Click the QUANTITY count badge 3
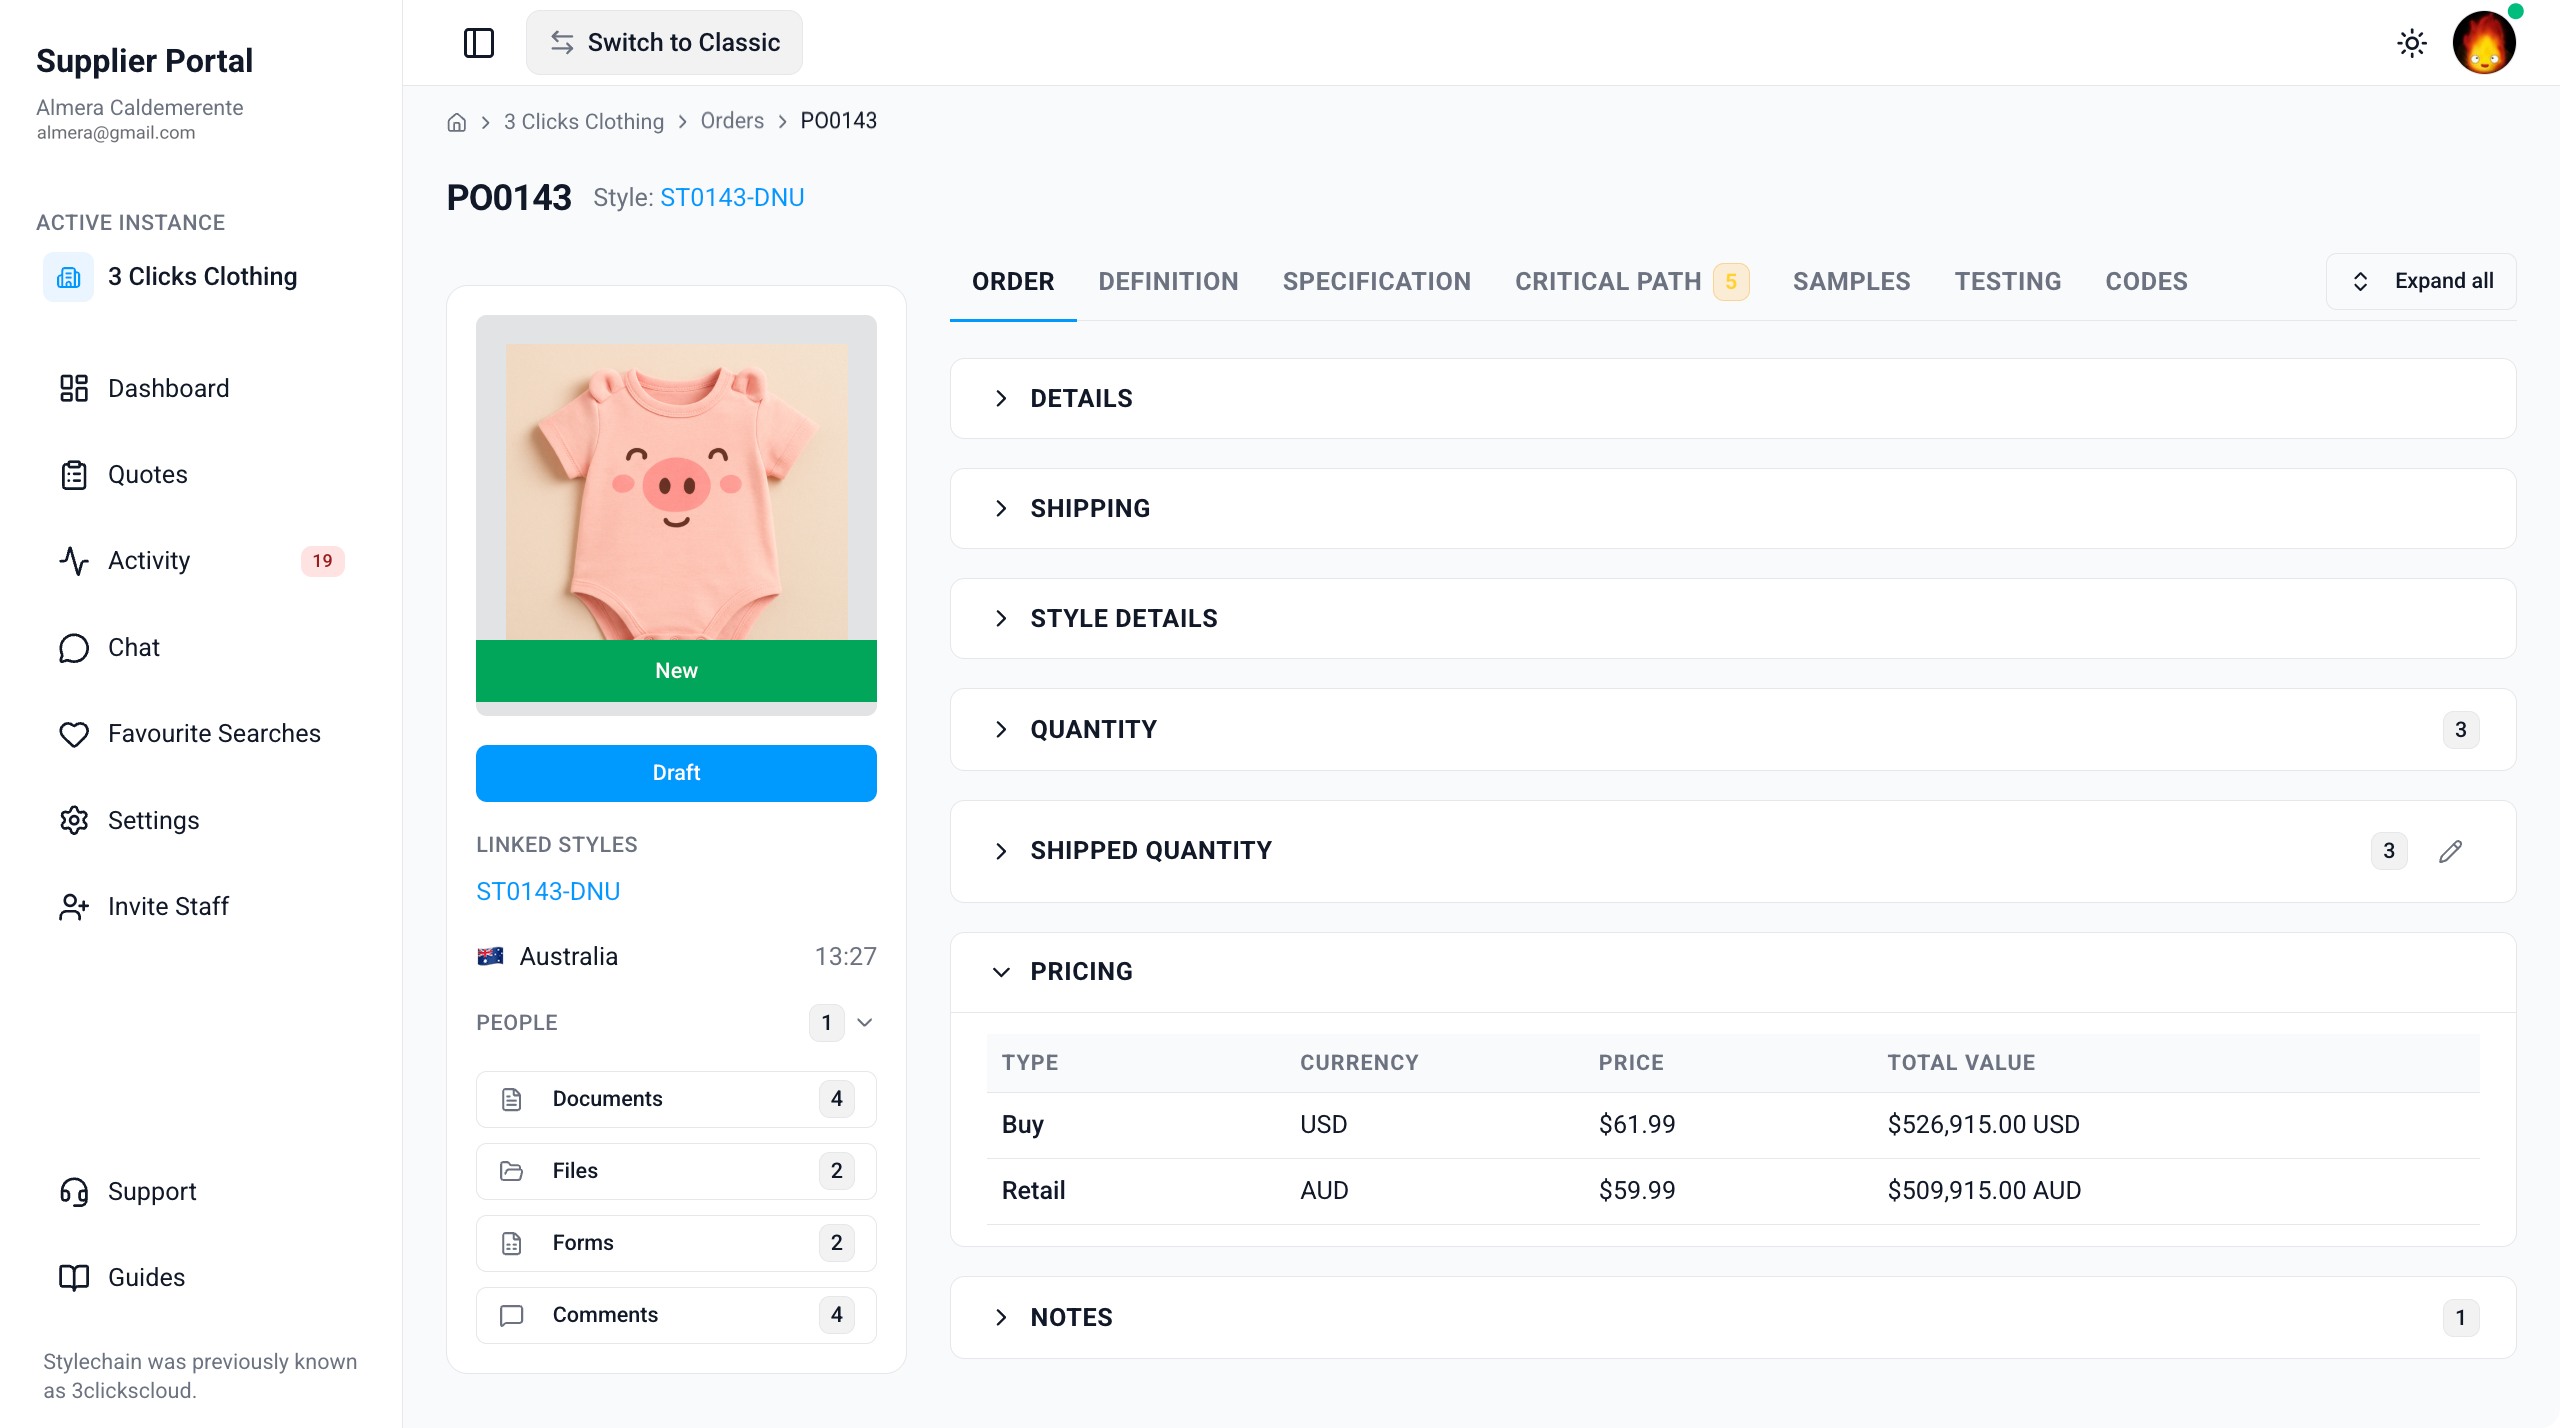 2460,730
